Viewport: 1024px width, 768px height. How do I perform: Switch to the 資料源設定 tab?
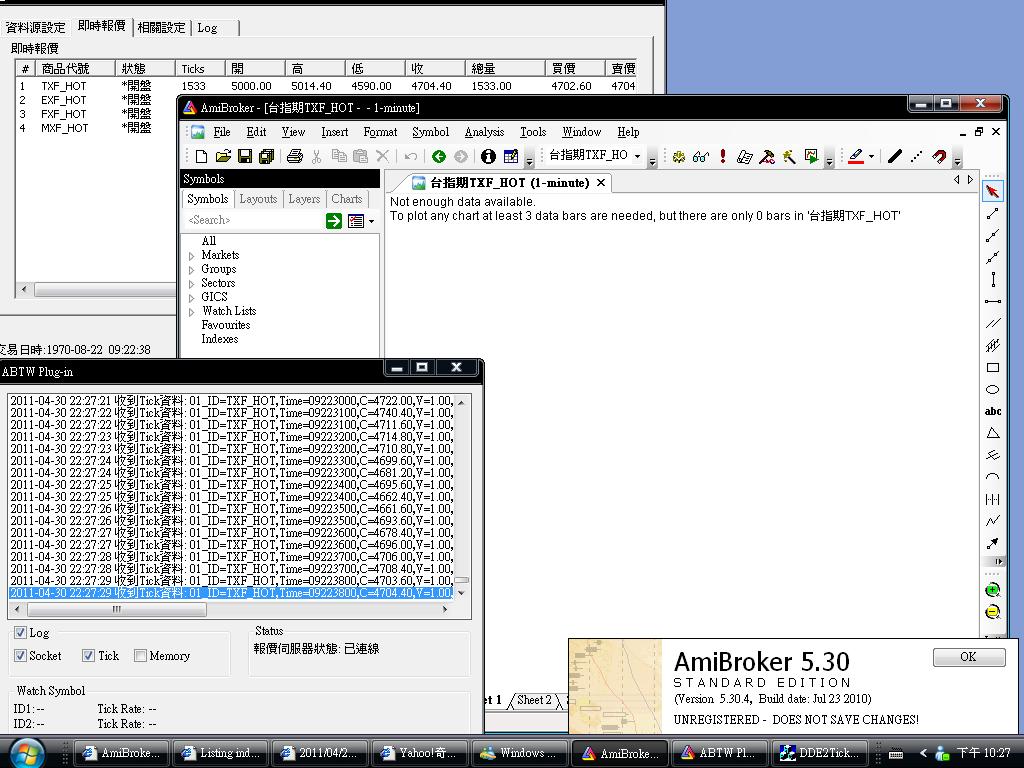click(36, 27)
